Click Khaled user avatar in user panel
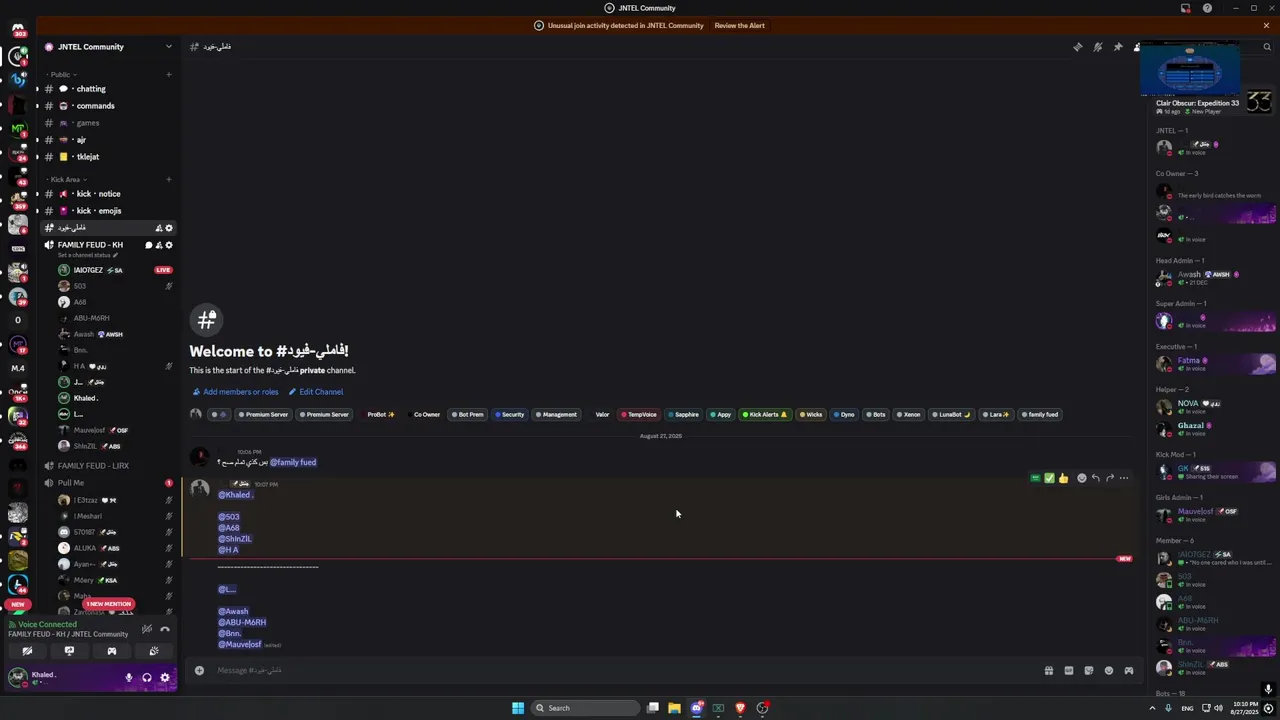Image resolution: width=1280 pixels, height=720 pixels. point(17,678)
